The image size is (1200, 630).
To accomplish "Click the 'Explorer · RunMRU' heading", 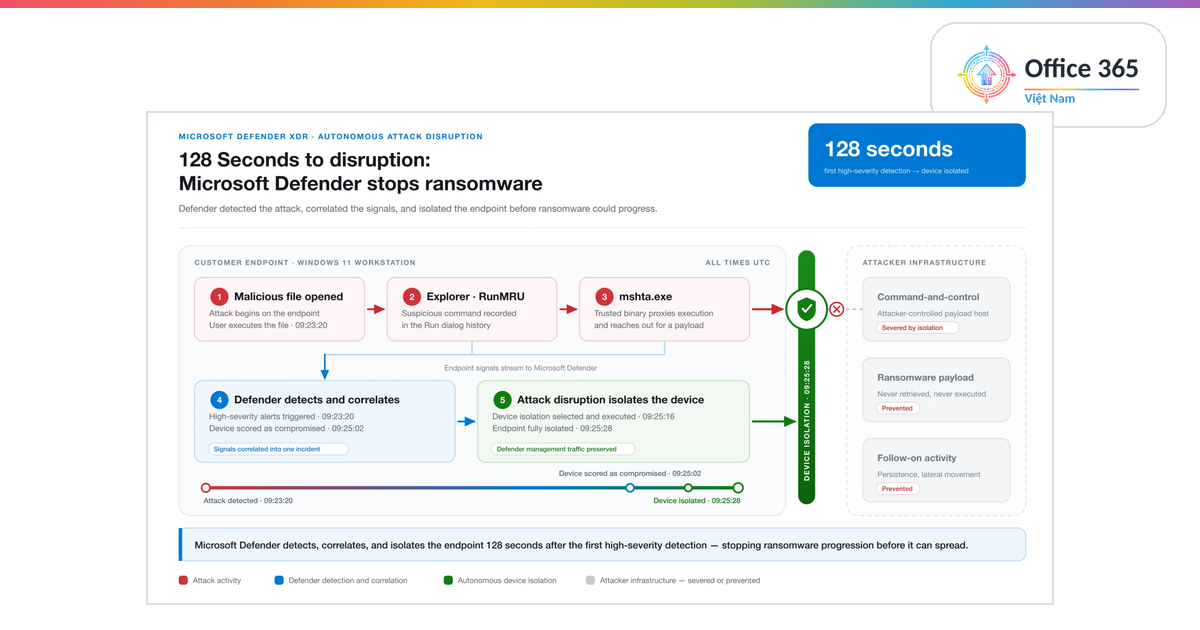I will tap(475, 297).
